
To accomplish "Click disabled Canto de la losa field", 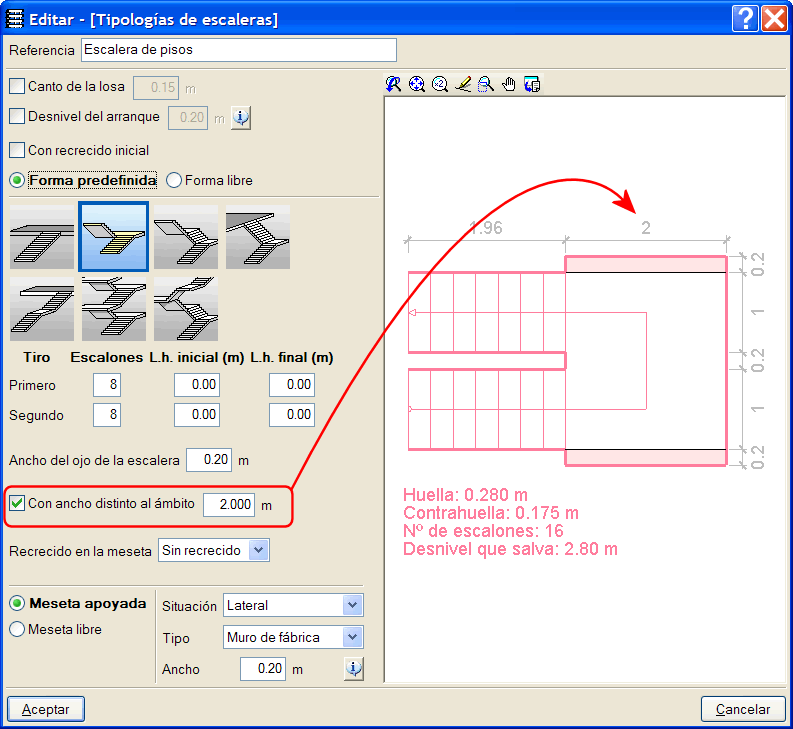I will pyautogui.click(x=156, y=88).
